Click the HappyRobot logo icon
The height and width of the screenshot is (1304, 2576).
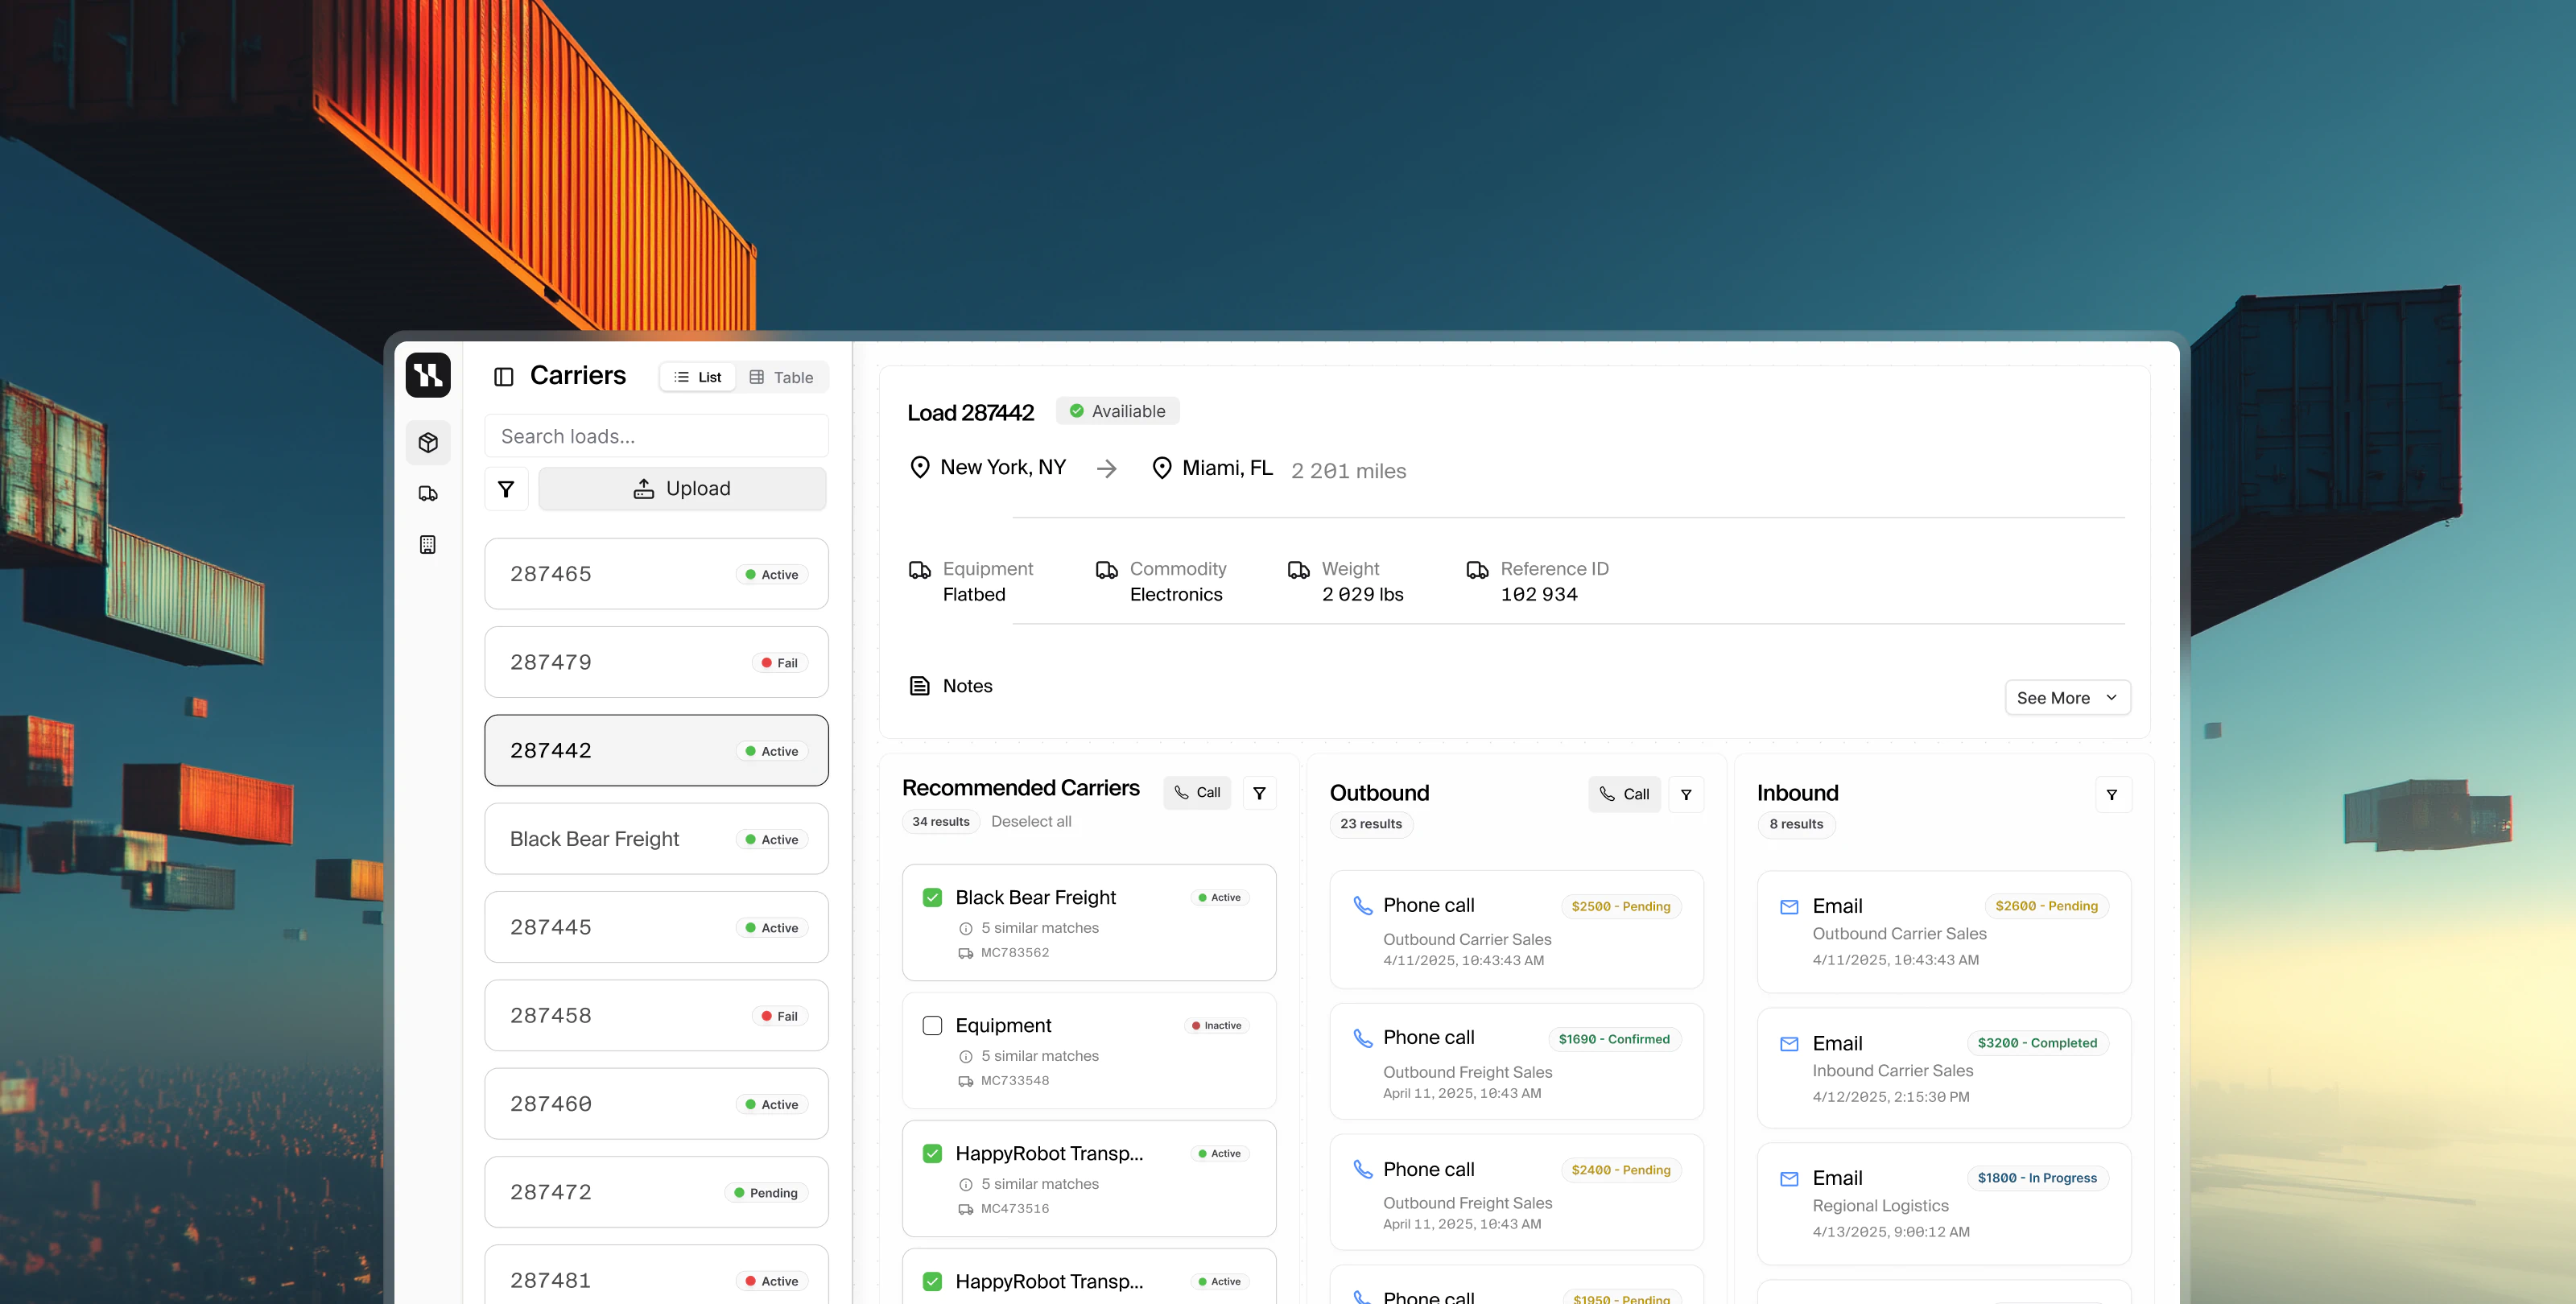click(x=428, y=375)
